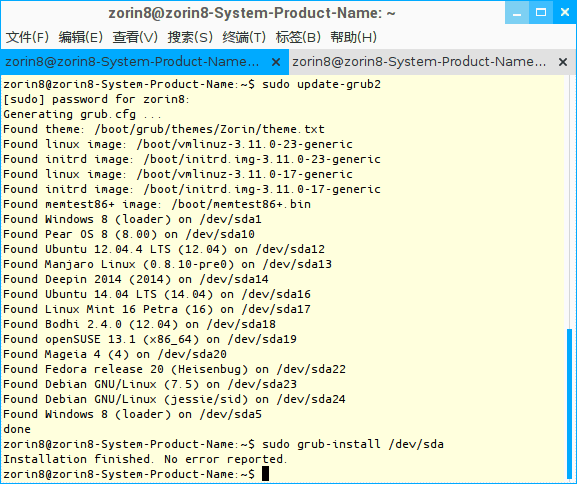
Task: Switch to the second terminal tab
Action: click(x=419, y=62)
